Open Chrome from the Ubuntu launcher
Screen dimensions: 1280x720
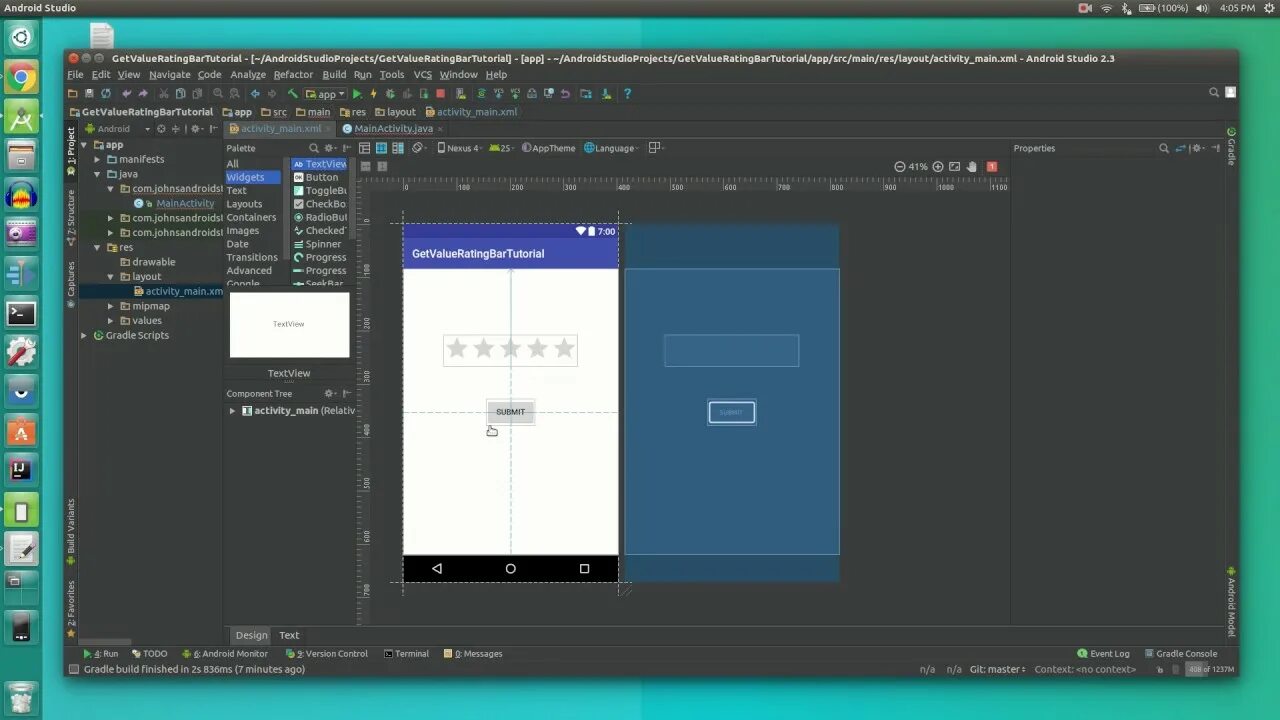(x=21, y=77)
